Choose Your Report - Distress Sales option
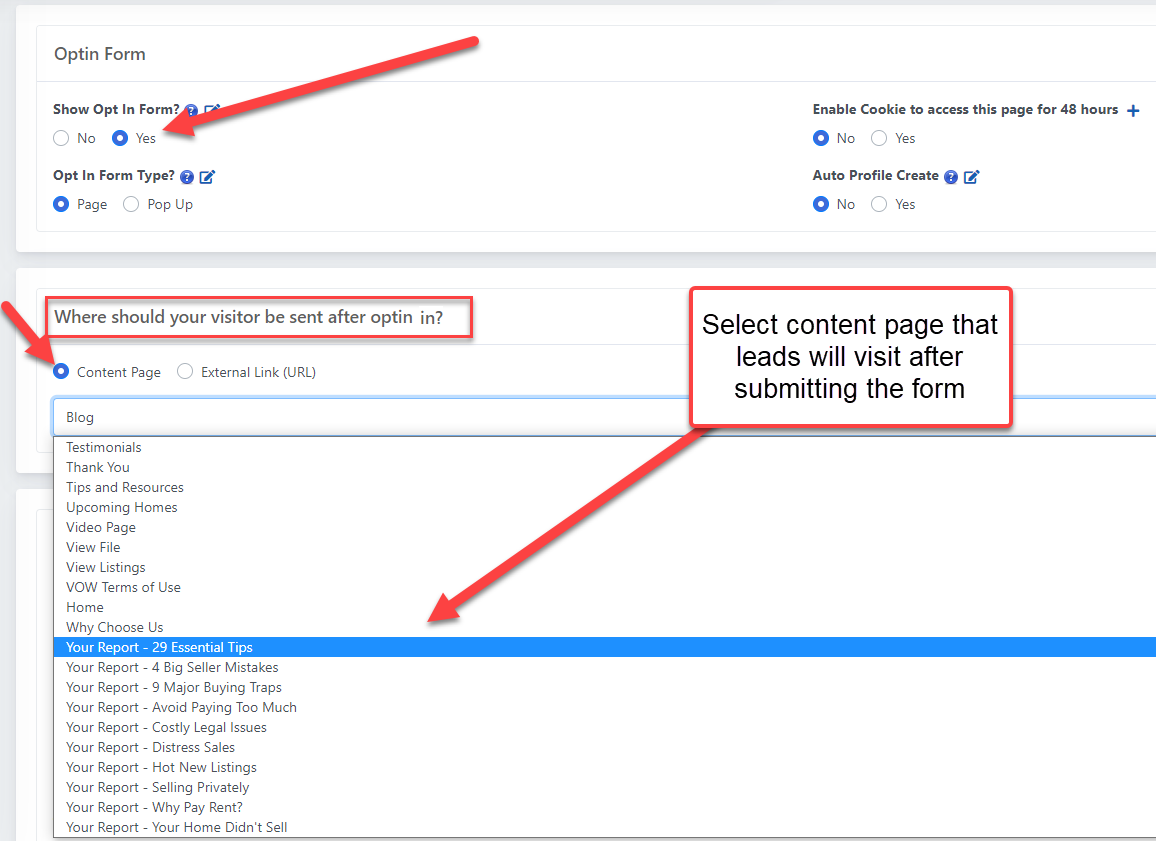The width and height of the screenshot is (1156, 841). pos(151,747)
